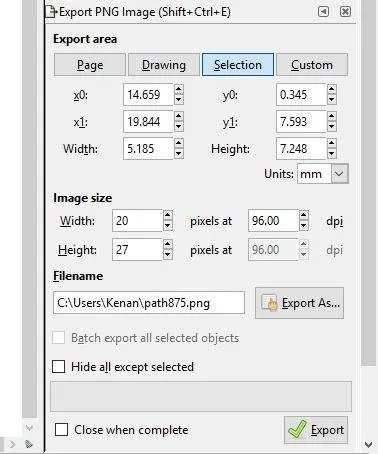378x454 pixels.
Task: Decrease export area Height with down arrow
Action: pyautogui.click(x=331, y=154)
